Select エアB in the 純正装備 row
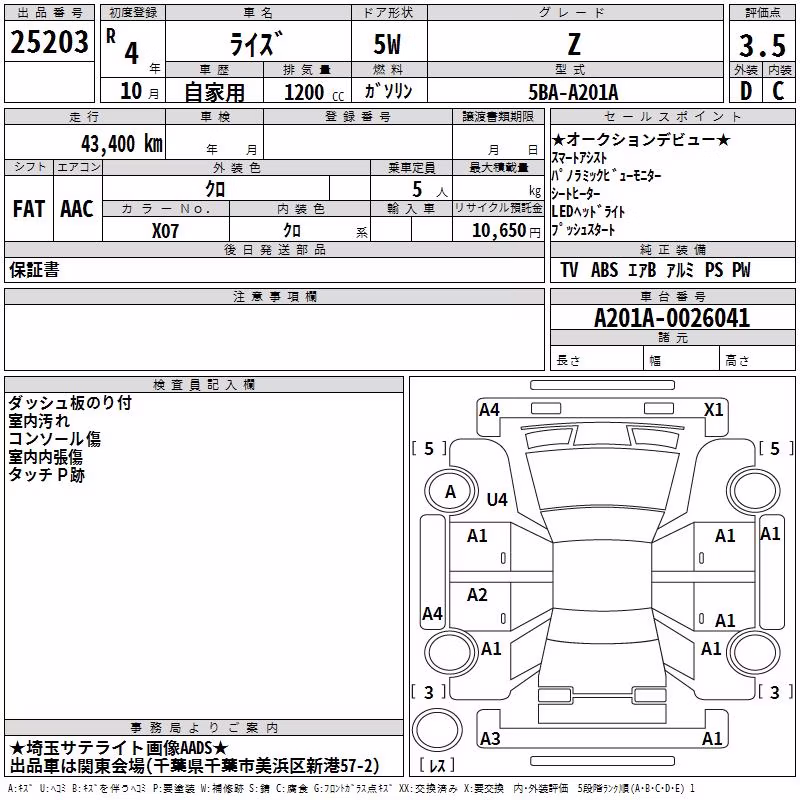This screenshot has width=800, height=800. (641, 270)
